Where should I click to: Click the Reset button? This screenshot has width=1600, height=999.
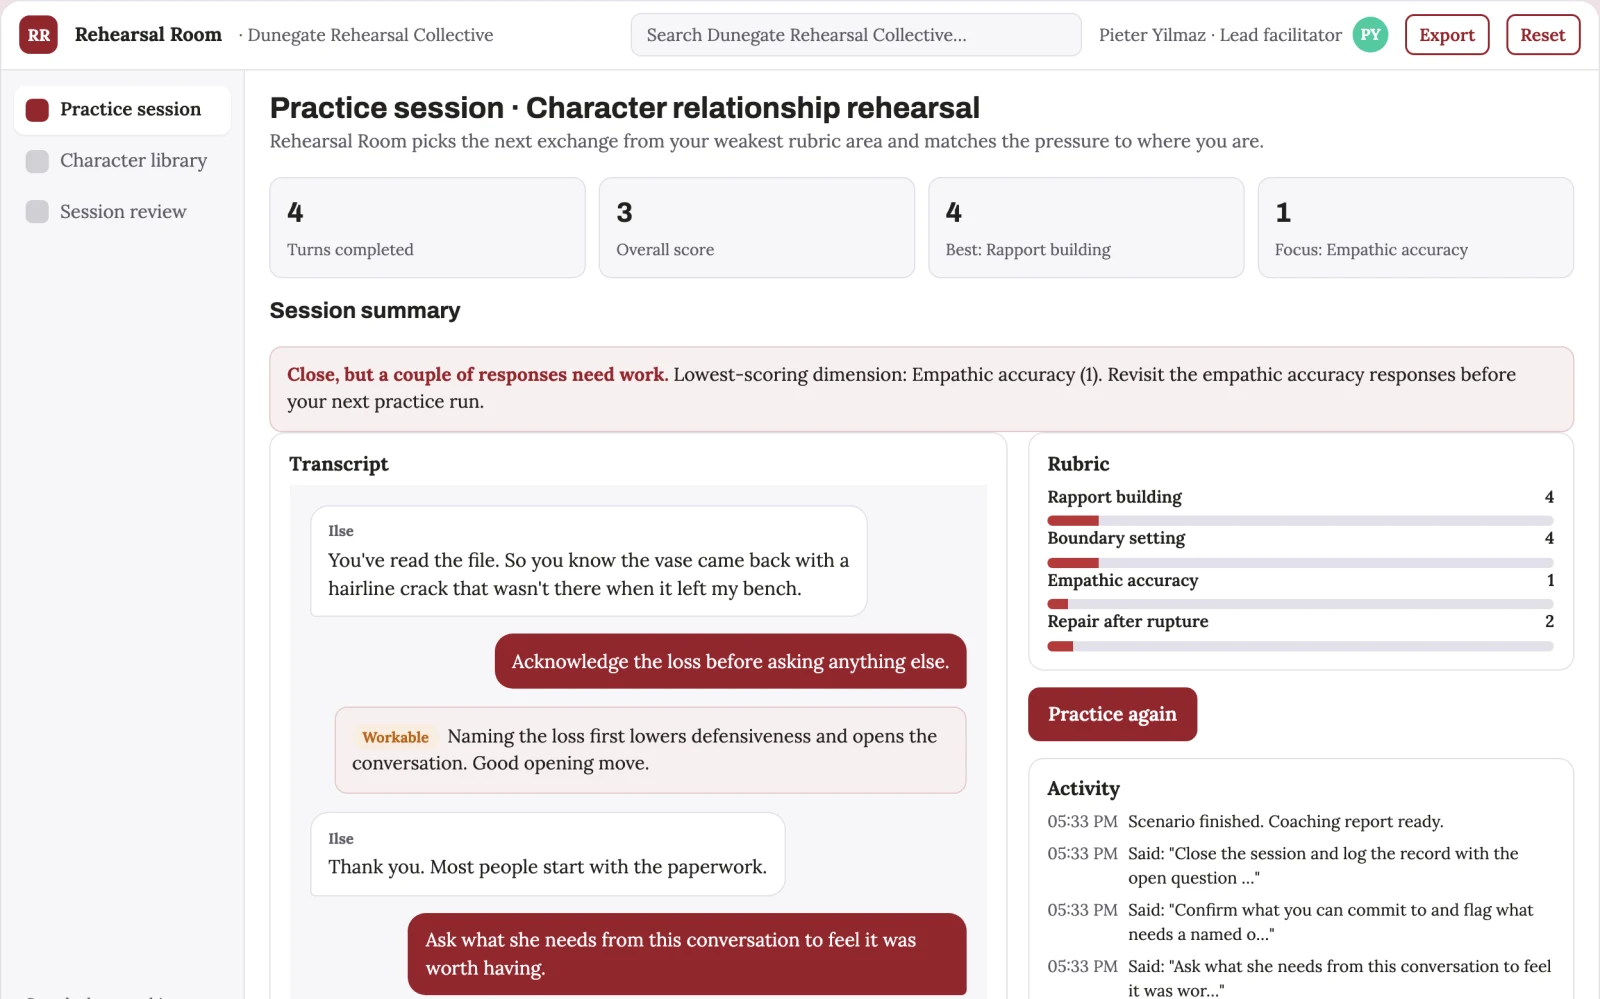pos(1543,35)
